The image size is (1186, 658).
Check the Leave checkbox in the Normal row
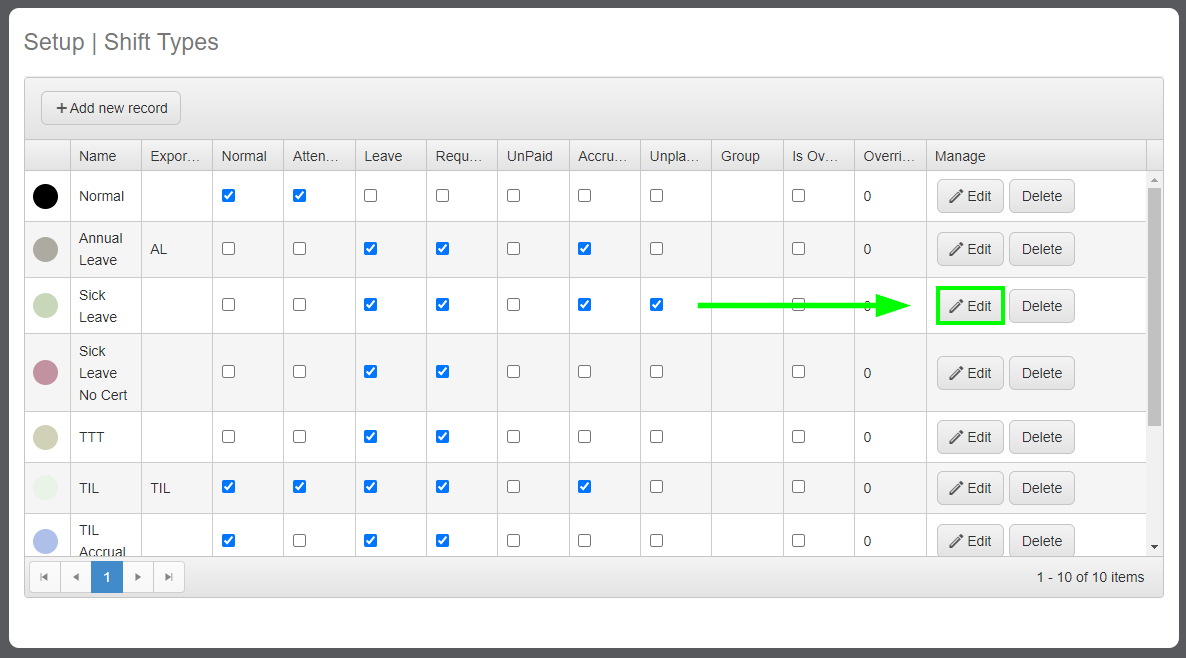tap(370, 195)
